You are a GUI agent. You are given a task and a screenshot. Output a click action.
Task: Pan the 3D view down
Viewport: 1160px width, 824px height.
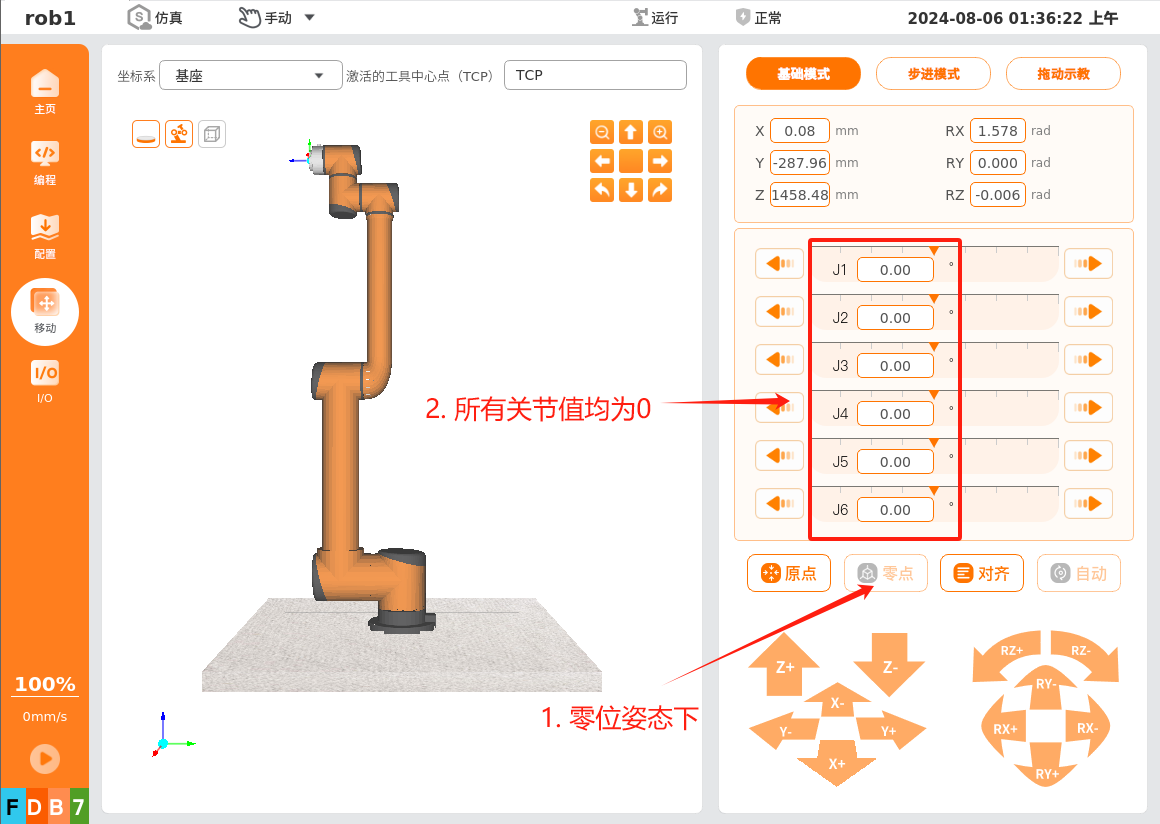[x=631, y=190]
